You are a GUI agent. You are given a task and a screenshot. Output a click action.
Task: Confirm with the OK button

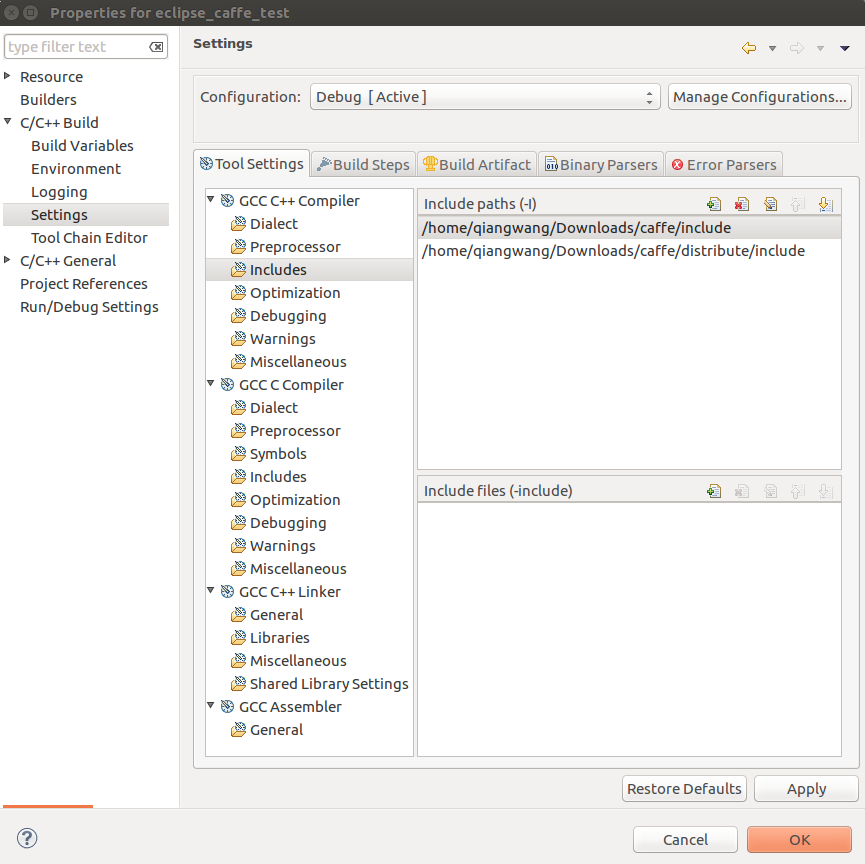click(799, 840)
